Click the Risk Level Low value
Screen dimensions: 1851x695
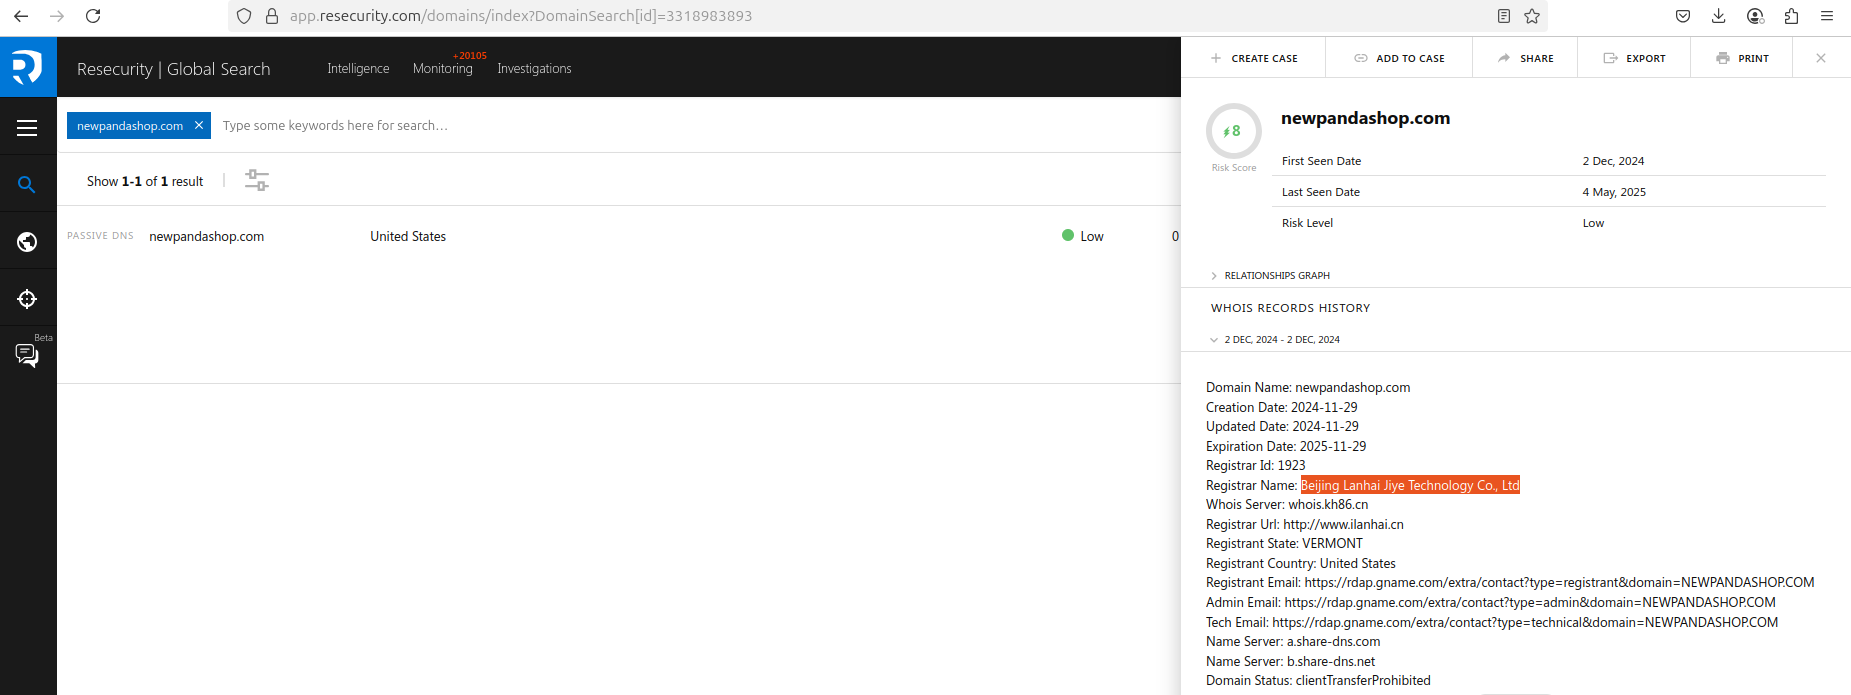pos(1593,223)
